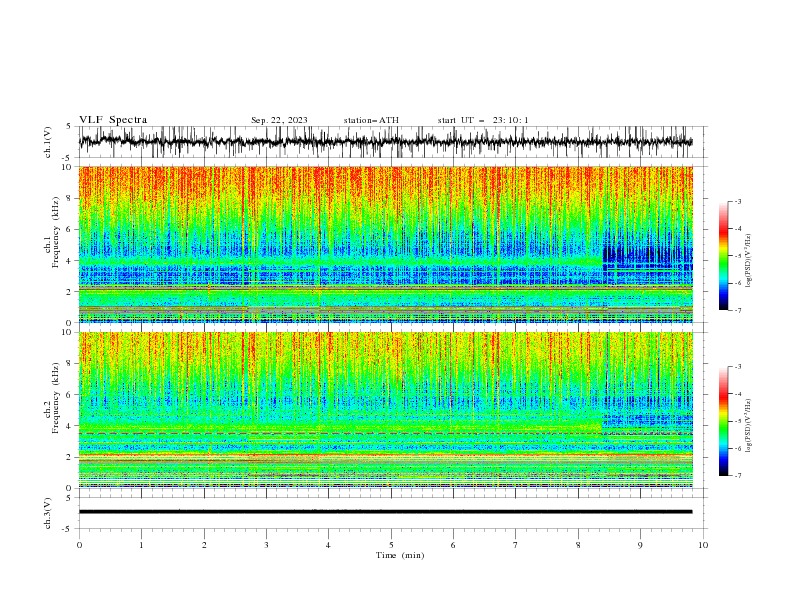
Task: Click the "-3" tick of ch.1 color bar
Action: [737, 201]
